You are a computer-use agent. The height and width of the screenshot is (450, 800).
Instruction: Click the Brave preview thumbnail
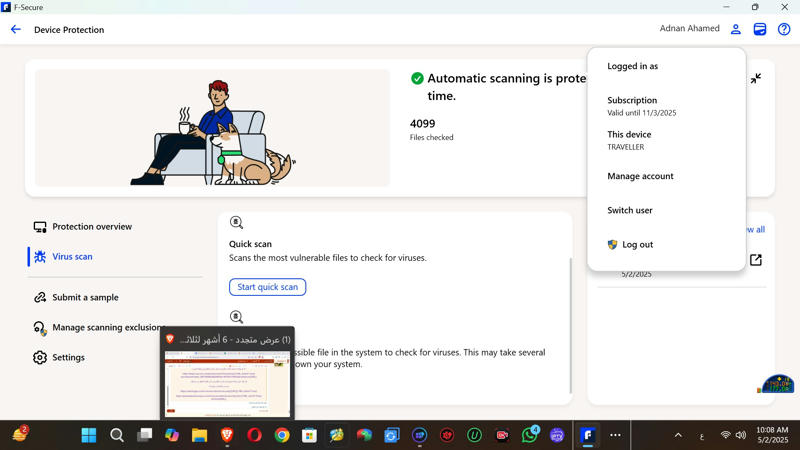228,386
